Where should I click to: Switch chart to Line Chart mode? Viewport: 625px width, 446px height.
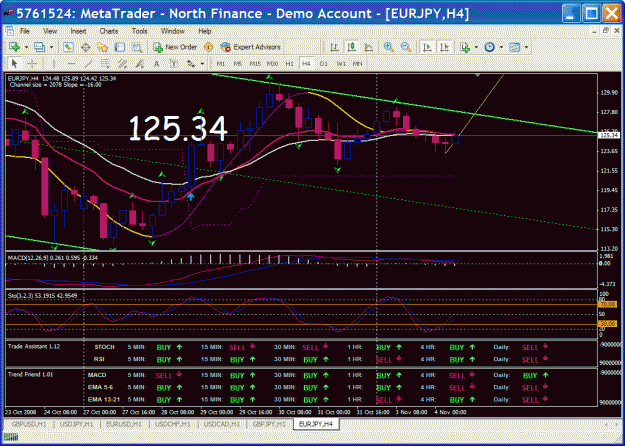pyautogui.click(x=369, y=47)
